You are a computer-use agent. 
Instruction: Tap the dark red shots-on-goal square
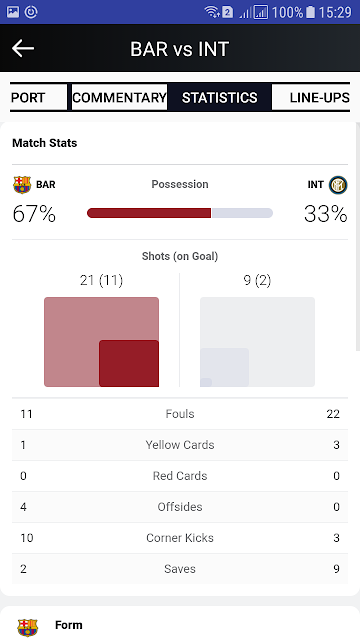129,363
